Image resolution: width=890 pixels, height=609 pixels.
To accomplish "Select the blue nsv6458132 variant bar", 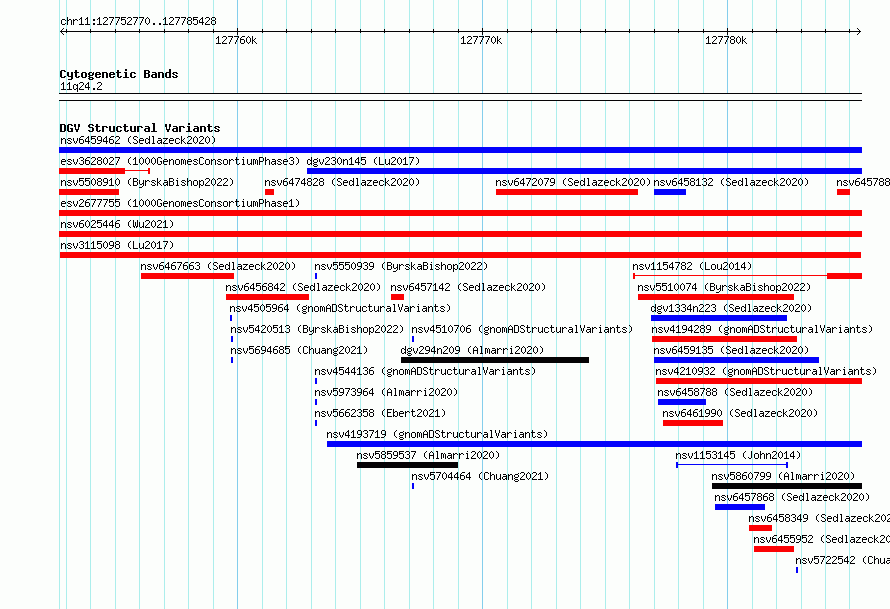I will [670, 192].
